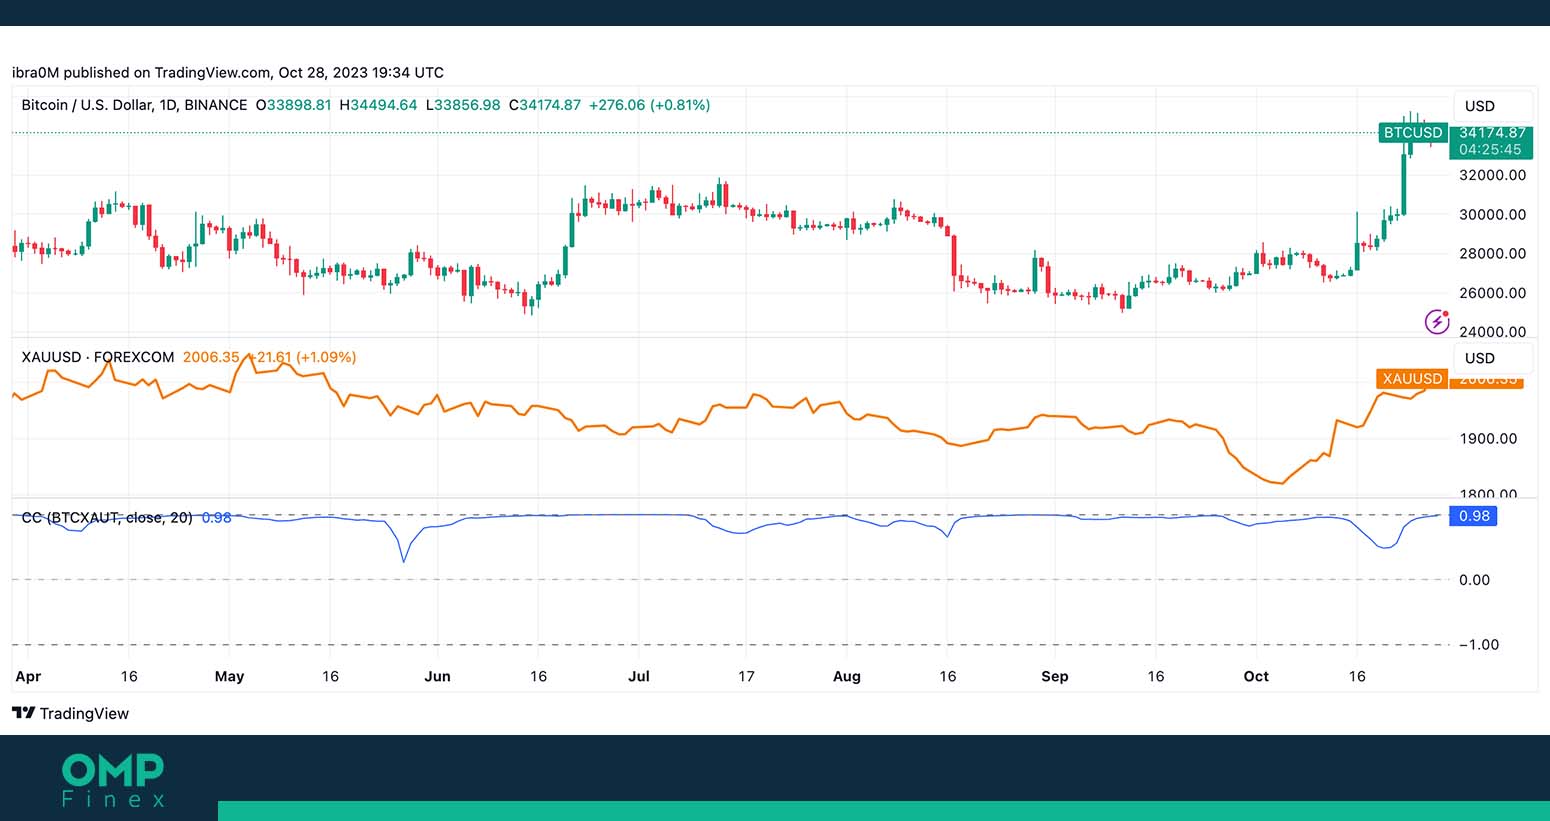Viewport: 1550px width, 821px height.
Task: Click the blue 0.98 correlation value tag
Action: point(1474,516)
